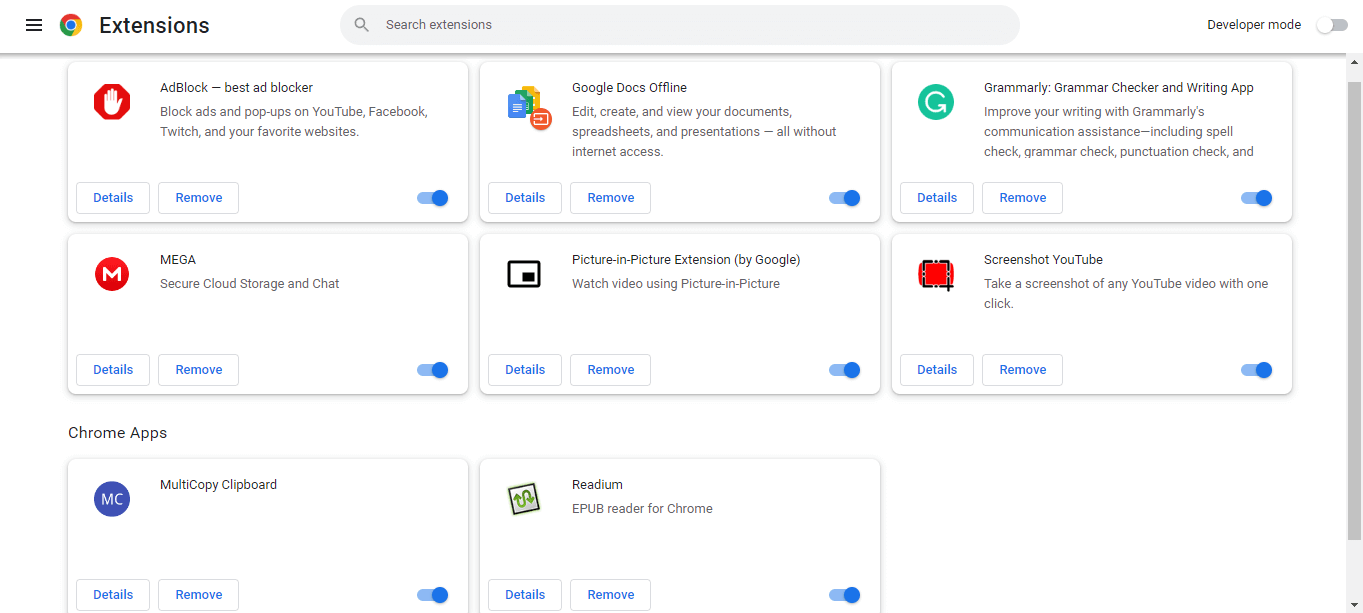Open Details for AdBlock
This screenshot has width=1363, height=613.
click(113, 198)
